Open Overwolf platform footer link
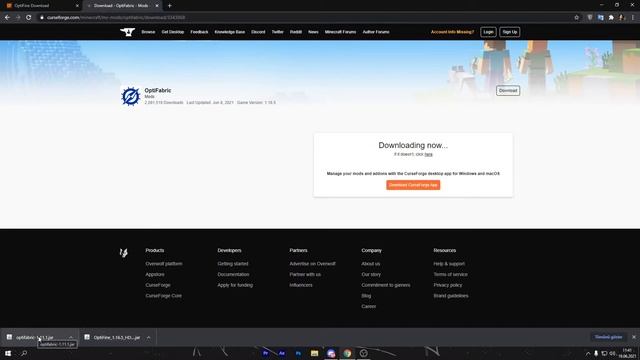Screen dimensions: 640x360 (x=164, y=264)
